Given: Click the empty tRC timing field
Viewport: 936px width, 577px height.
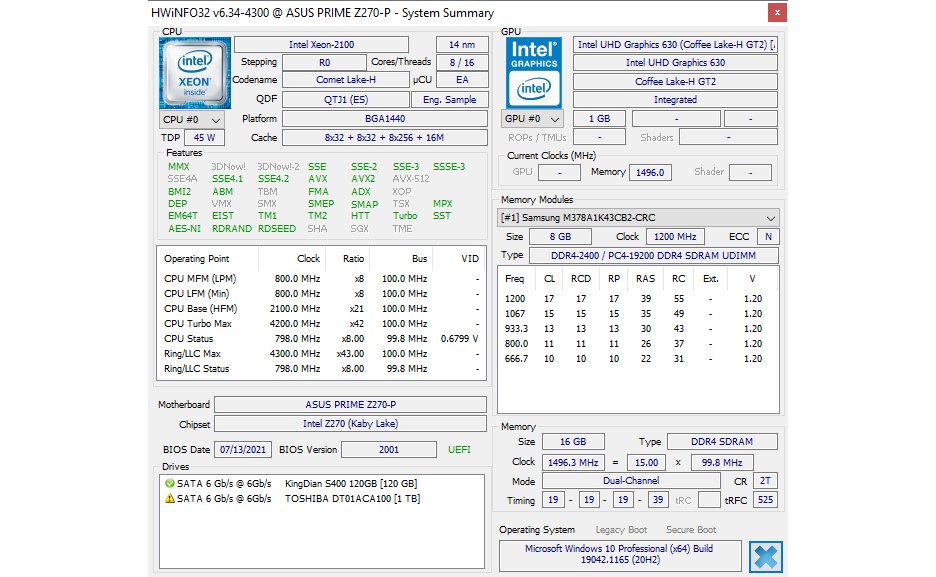Looking at the screenshot, I should pos(709,500).
